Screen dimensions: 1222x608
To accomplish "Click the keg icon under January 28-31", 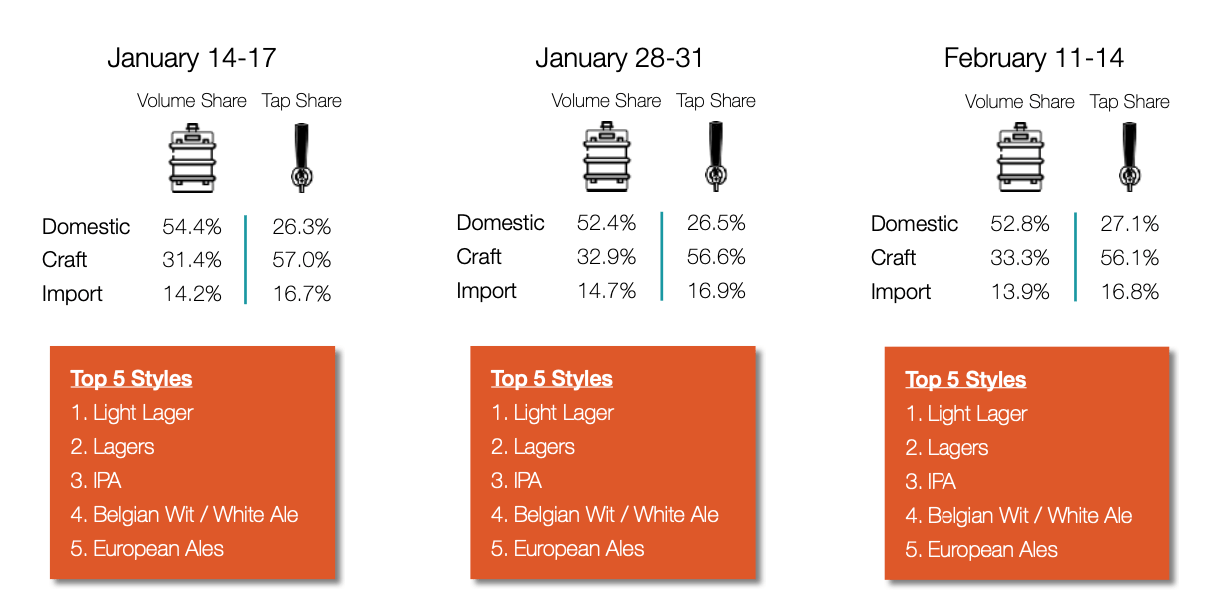I will coord(608,157).
